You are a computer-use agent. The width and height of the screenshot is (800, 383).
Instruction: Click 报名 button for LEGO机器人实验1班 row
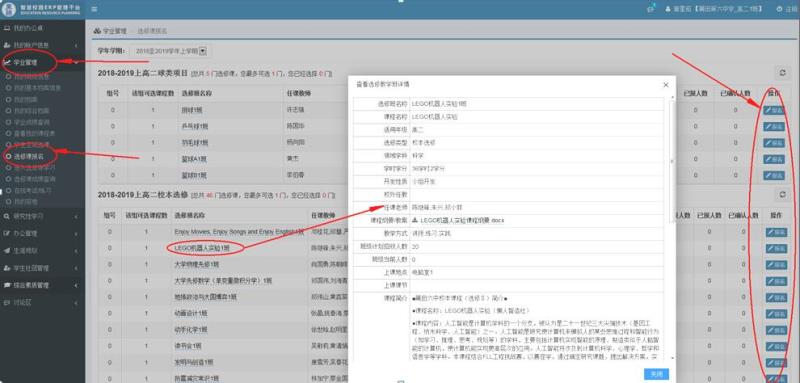coord(777,248)
